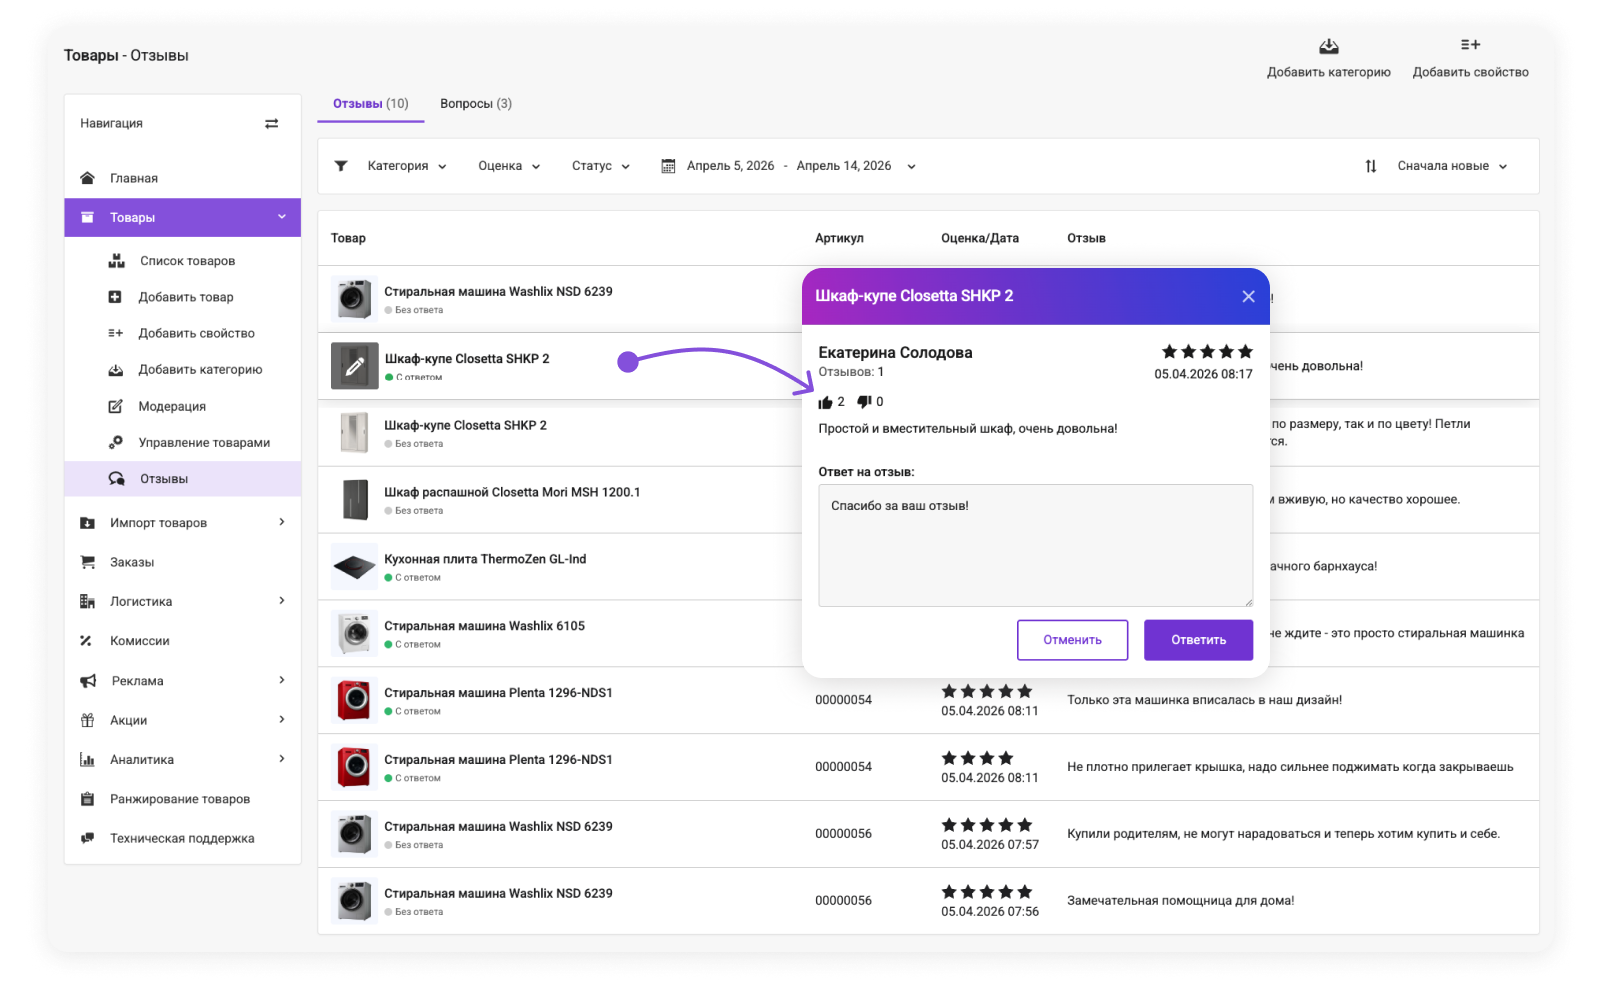The image size is (1600, 996).
Task: Click the thumbs down icon in review popup
Action: (x=864, y=402)
